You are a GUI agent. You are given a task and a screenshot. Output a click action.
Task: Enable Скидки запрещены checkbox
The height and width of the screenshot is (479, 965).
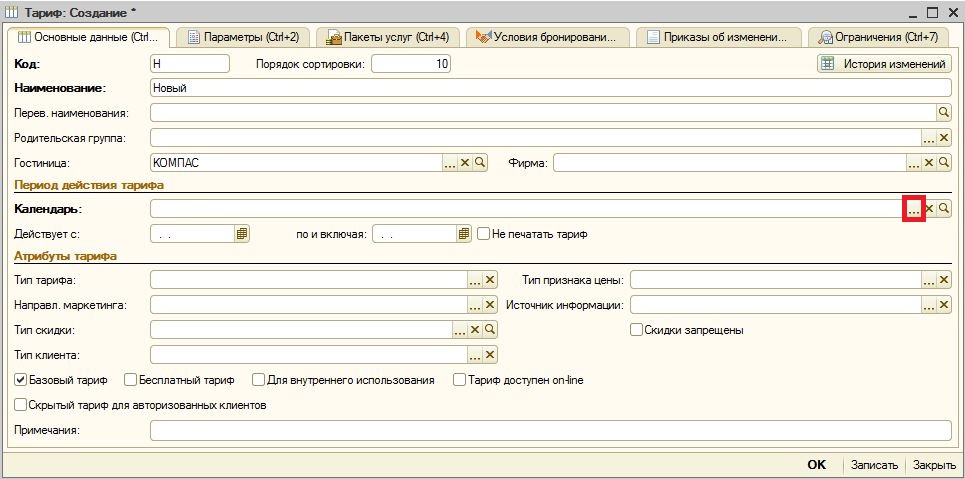pos(636,330)
